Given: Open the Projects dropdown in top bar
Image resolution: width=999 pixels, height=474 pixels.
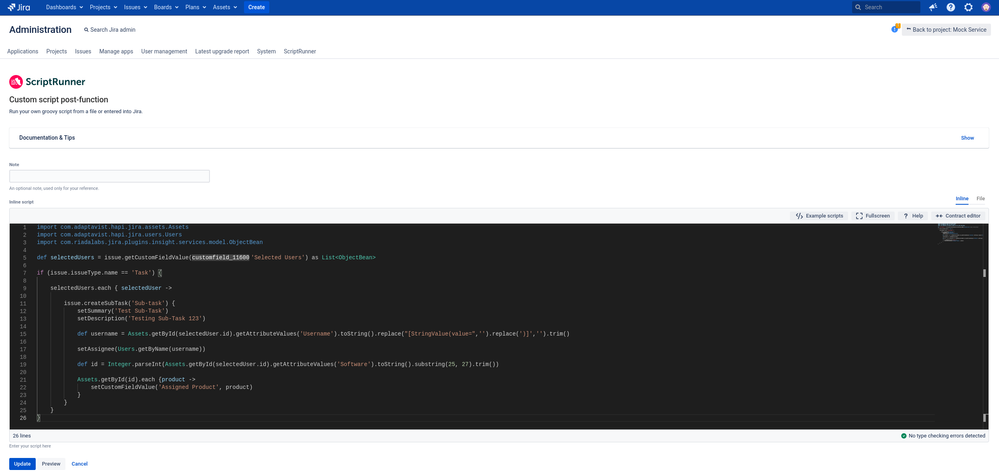Looking at the screenshot, I should tap(103, 7).
